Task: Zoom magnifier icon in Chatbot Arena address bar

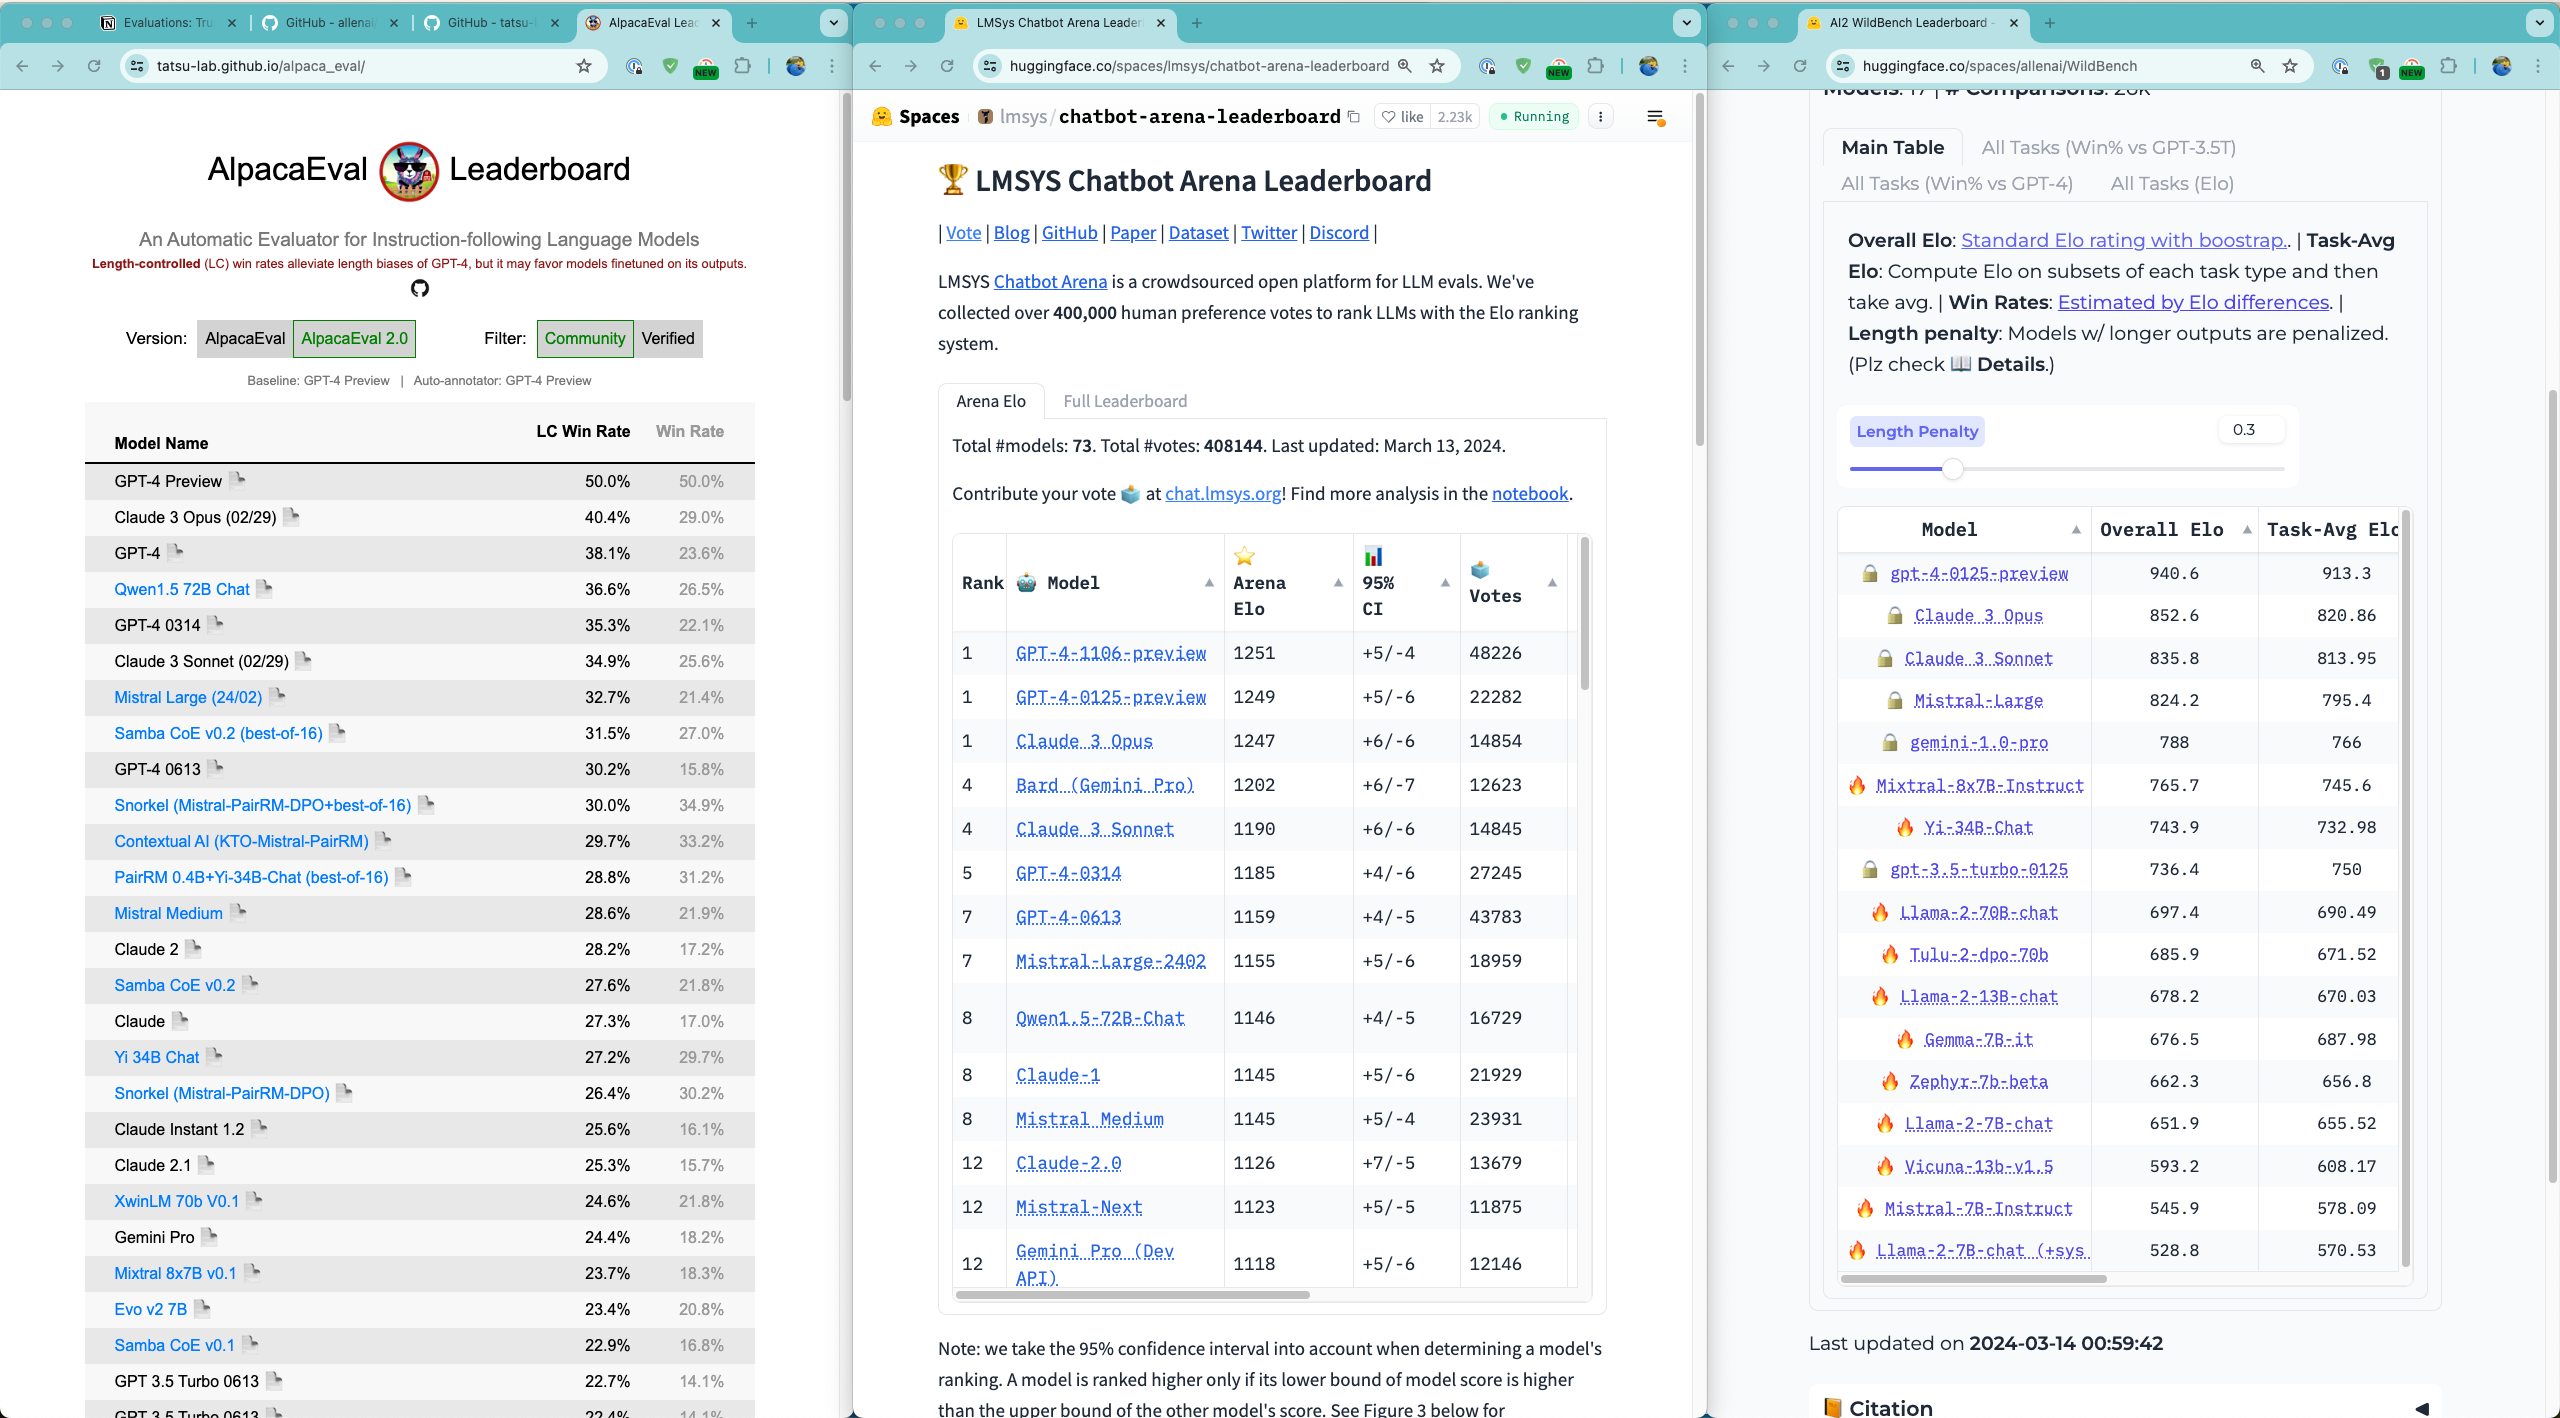Action: click(x=1404, y=66)
